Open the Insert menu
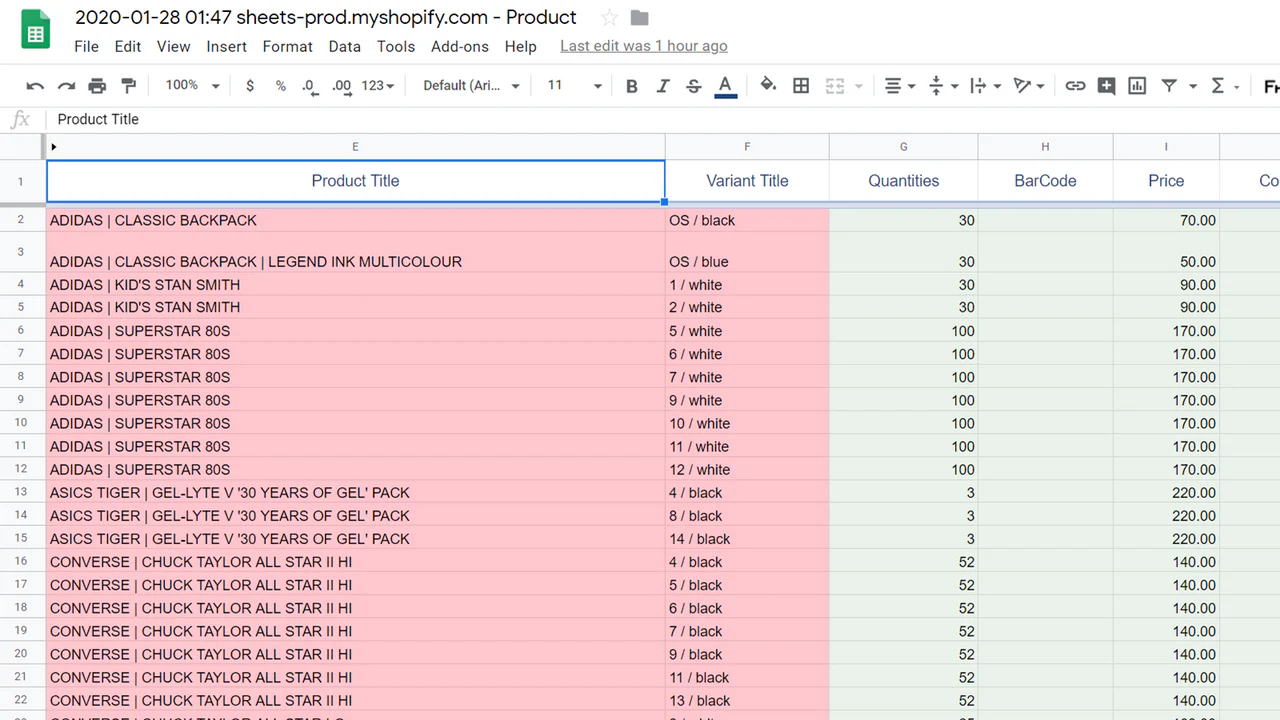 point(227,46)
